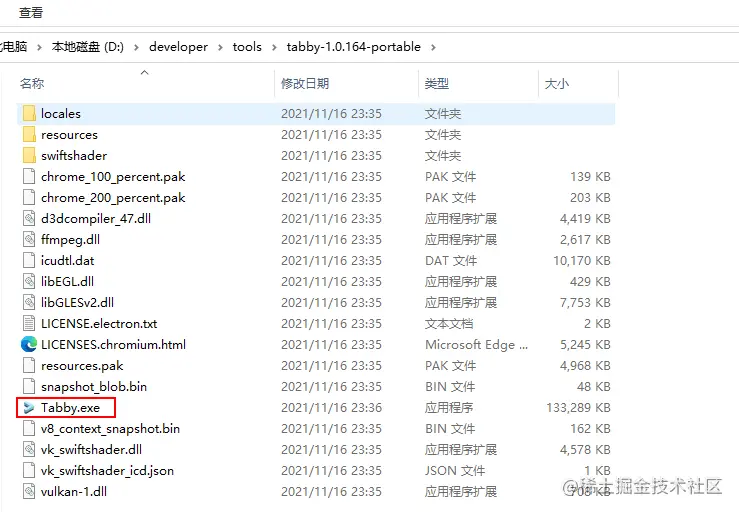Click the resources folder icon
Image resolution: width=739 pixels, height=512 pixels.
click(x=29, y=135)
